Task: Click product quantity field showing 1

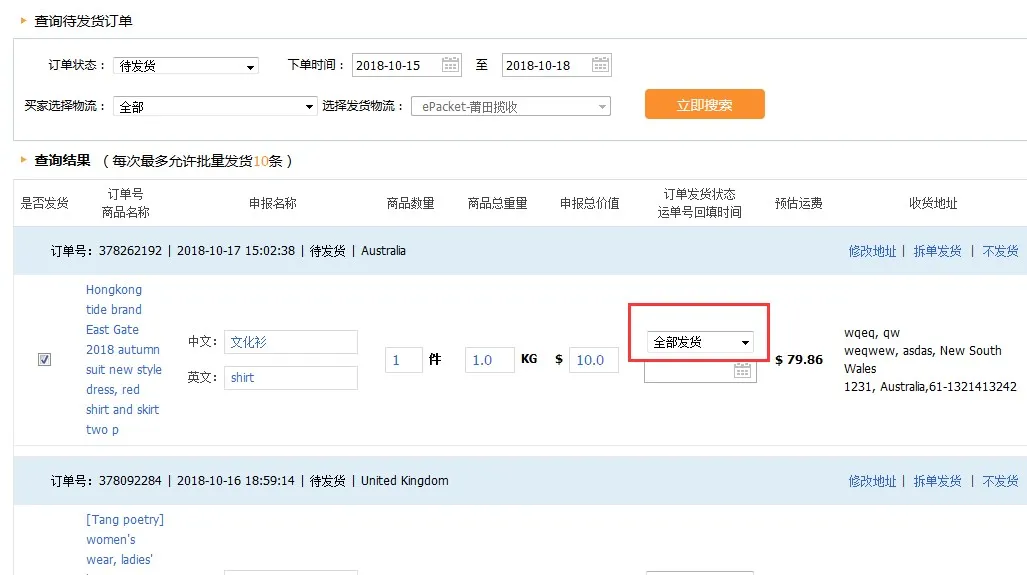Action: pyautogui.click(x=403, y=360)
